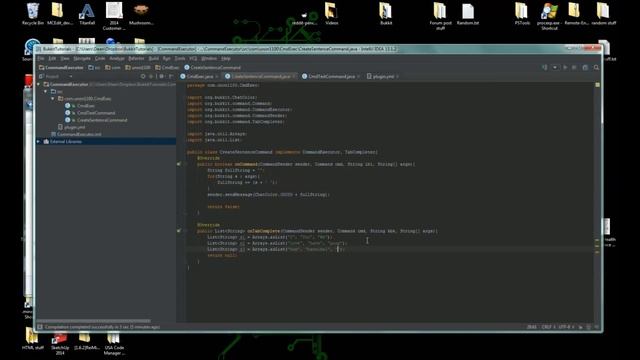Open the Refactor menu
Image resolution: width=640 pixels, height=360 pixels.
pos(136,58)
